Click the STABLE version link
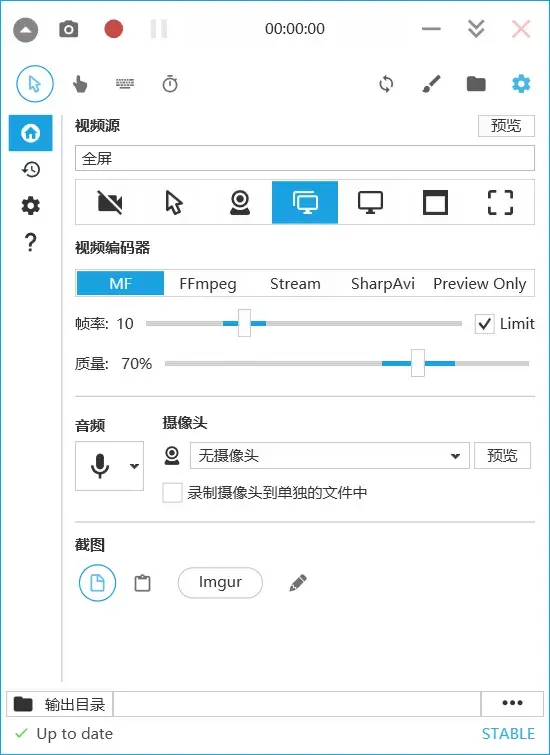Viewport: 550px width, 755px height. pos(508,733)
